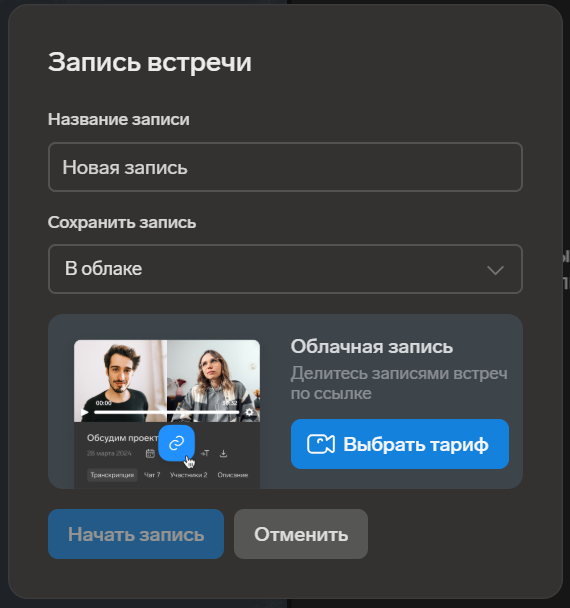Click 'Делитесь записями встреч по ссылке' text

pyautogui.click(x=399, y=383)
